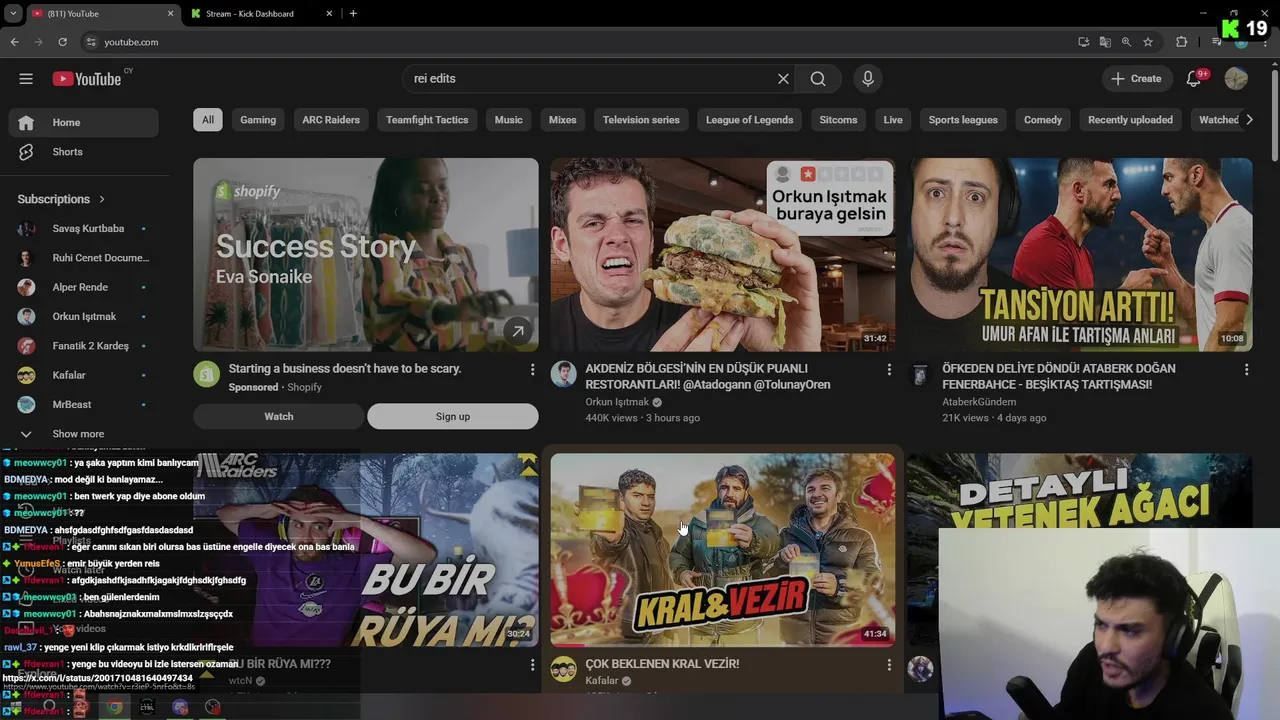
Task: Open options menu for Shopify ad
Action: [532, 370]
